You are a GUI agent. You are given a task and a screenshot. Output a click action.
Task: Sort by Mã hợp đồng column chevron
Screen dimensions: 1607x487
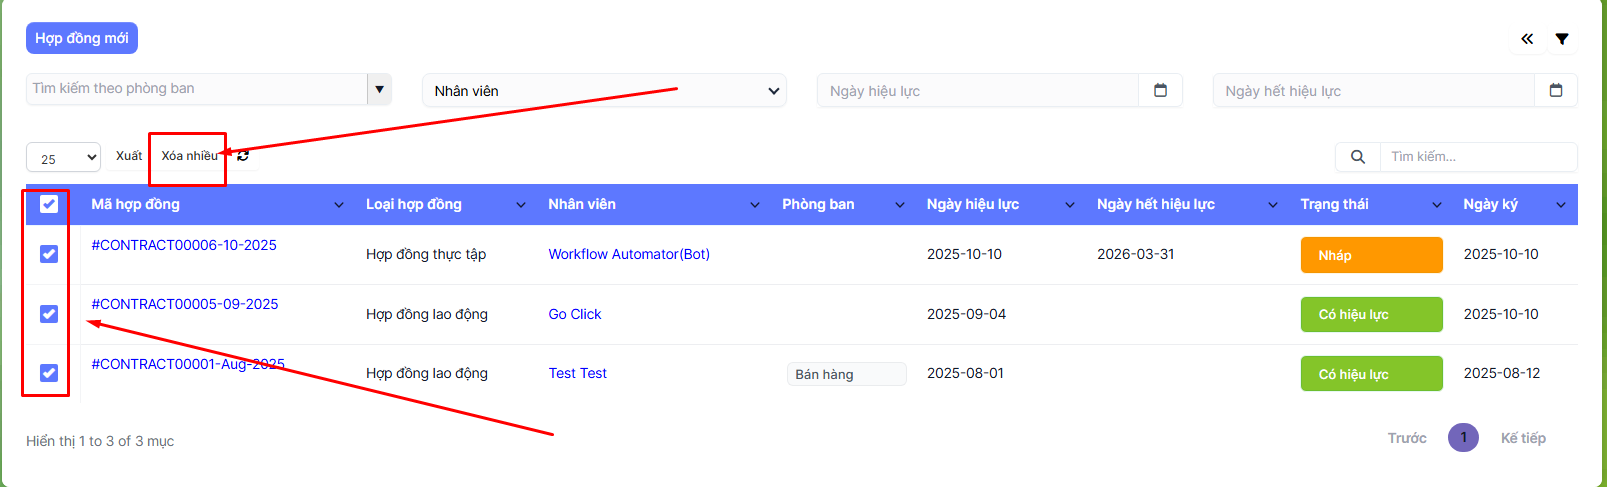(338, 205)
